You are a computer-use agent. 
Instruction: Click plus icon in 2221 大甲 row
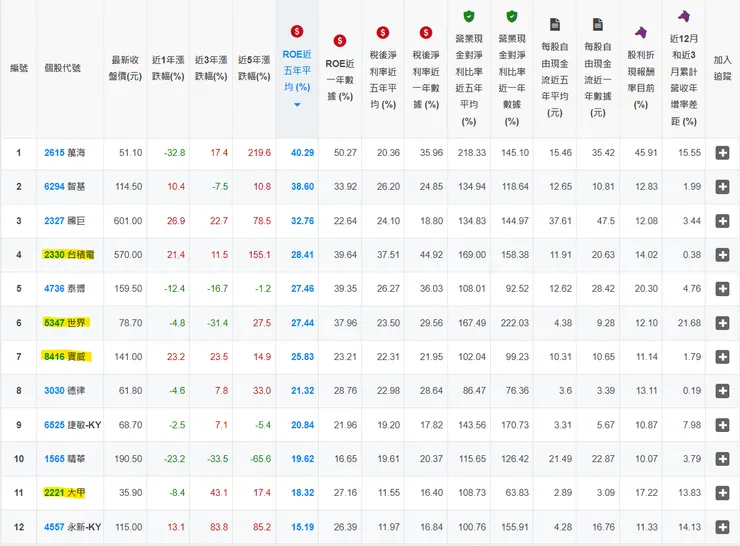pyautogui.click(x=722, y=493)
